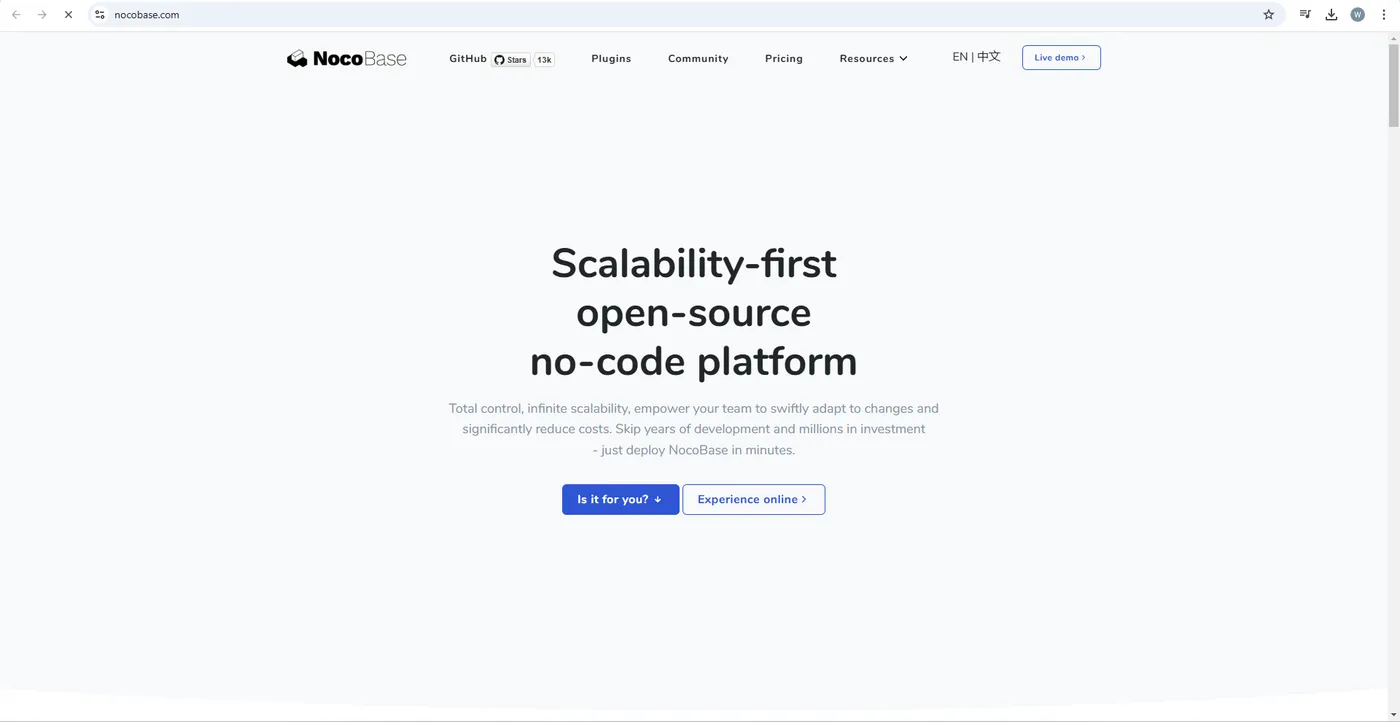Open the browser Downloads icon
The image size is (1400, 722).
pyautogui.click(x=1331, y=14)
